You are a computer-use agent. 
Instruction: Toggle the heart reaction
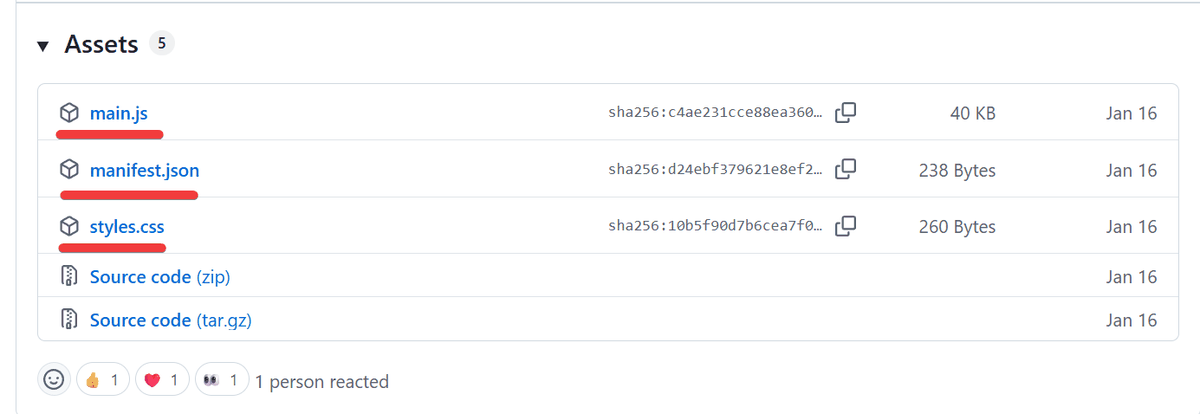point(162,380)
